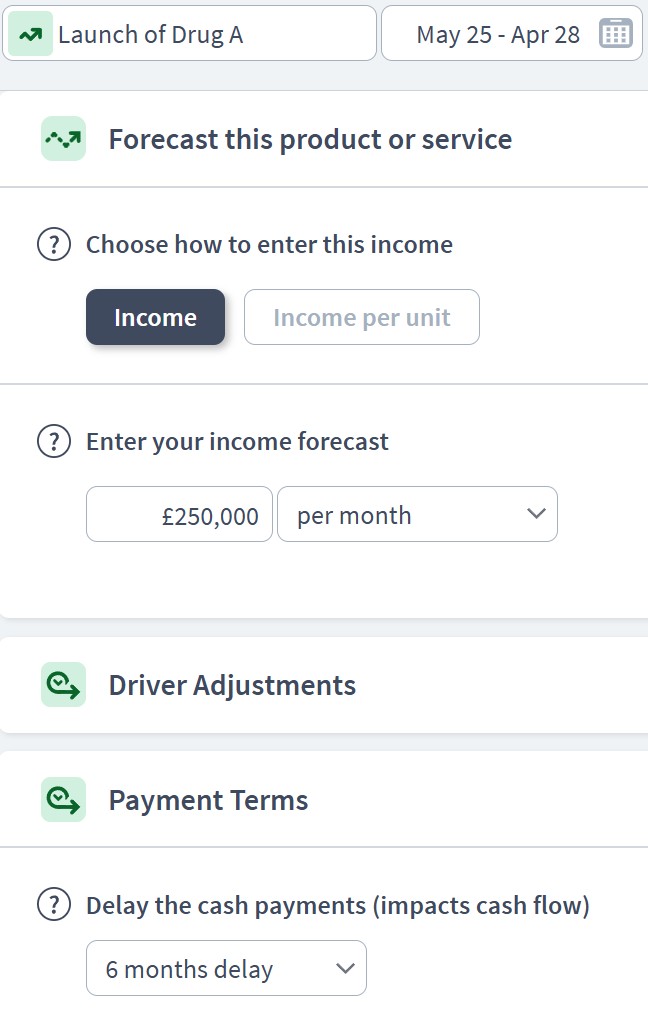Click the forecast product icon in section header
This screenshot has height=1021, width=648.
(63, 139)
